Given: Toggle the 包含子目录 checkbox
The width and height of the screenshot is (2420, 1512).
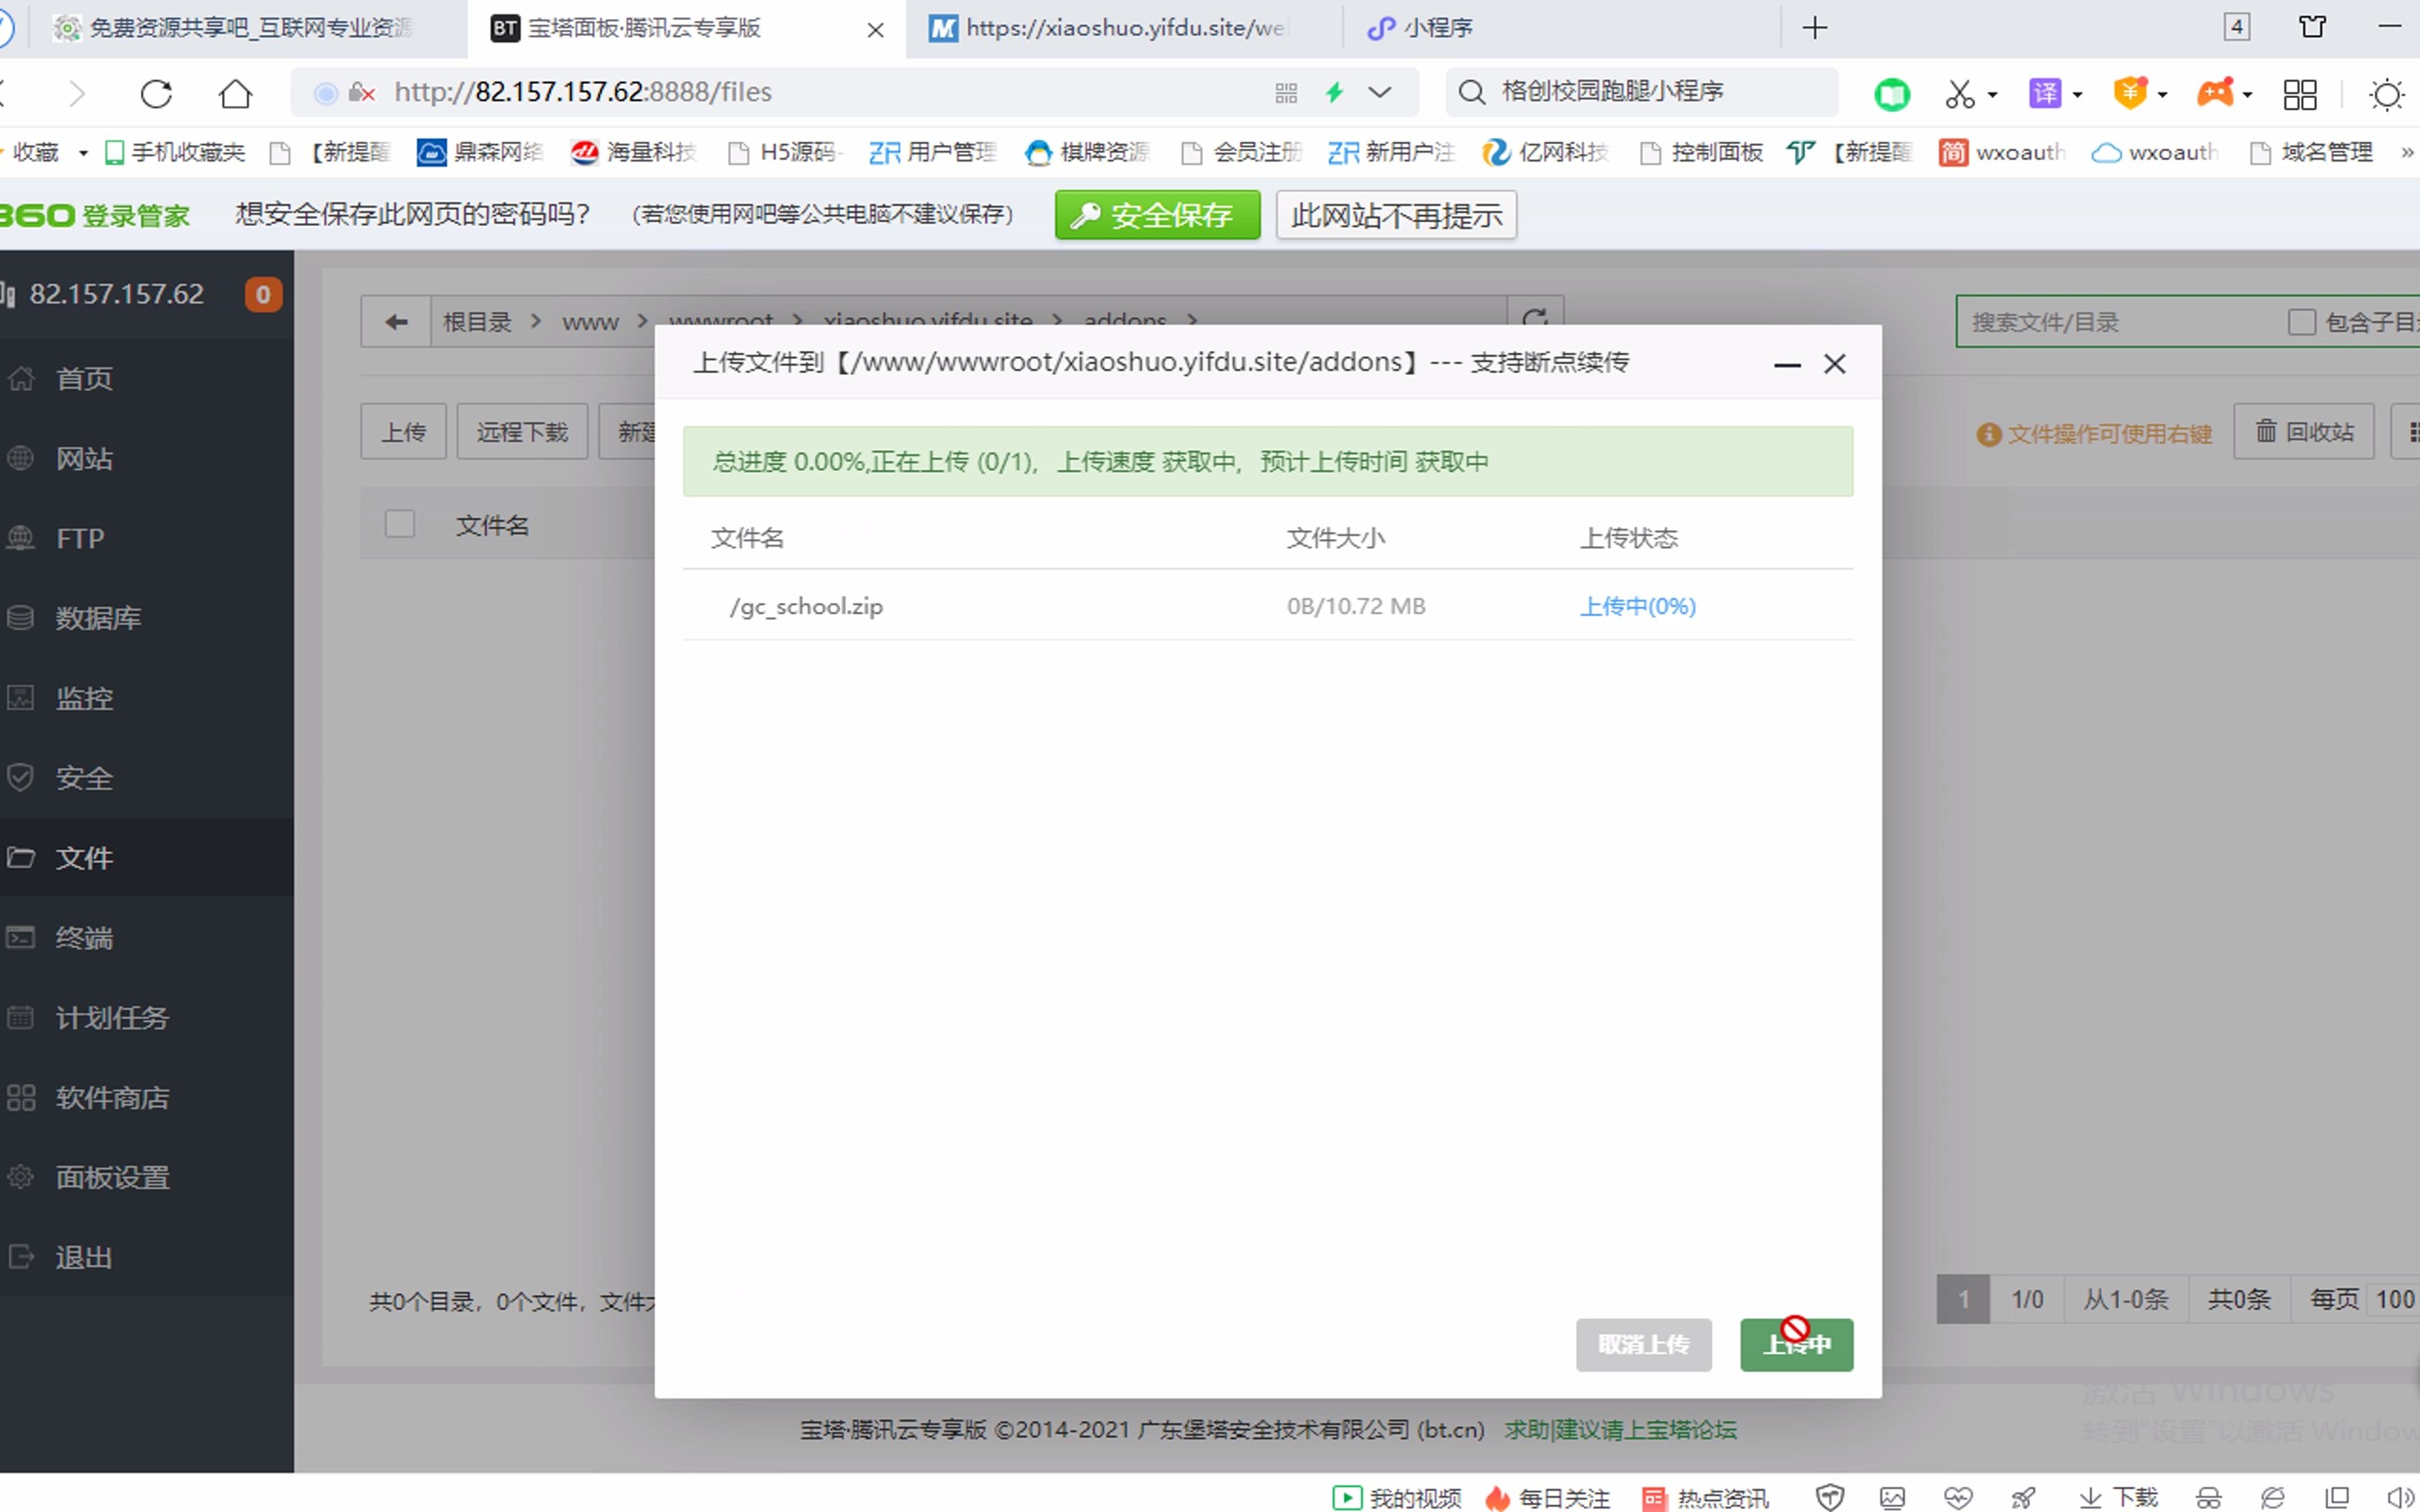Looking at the screenshot, I should tap(2301, 322).
